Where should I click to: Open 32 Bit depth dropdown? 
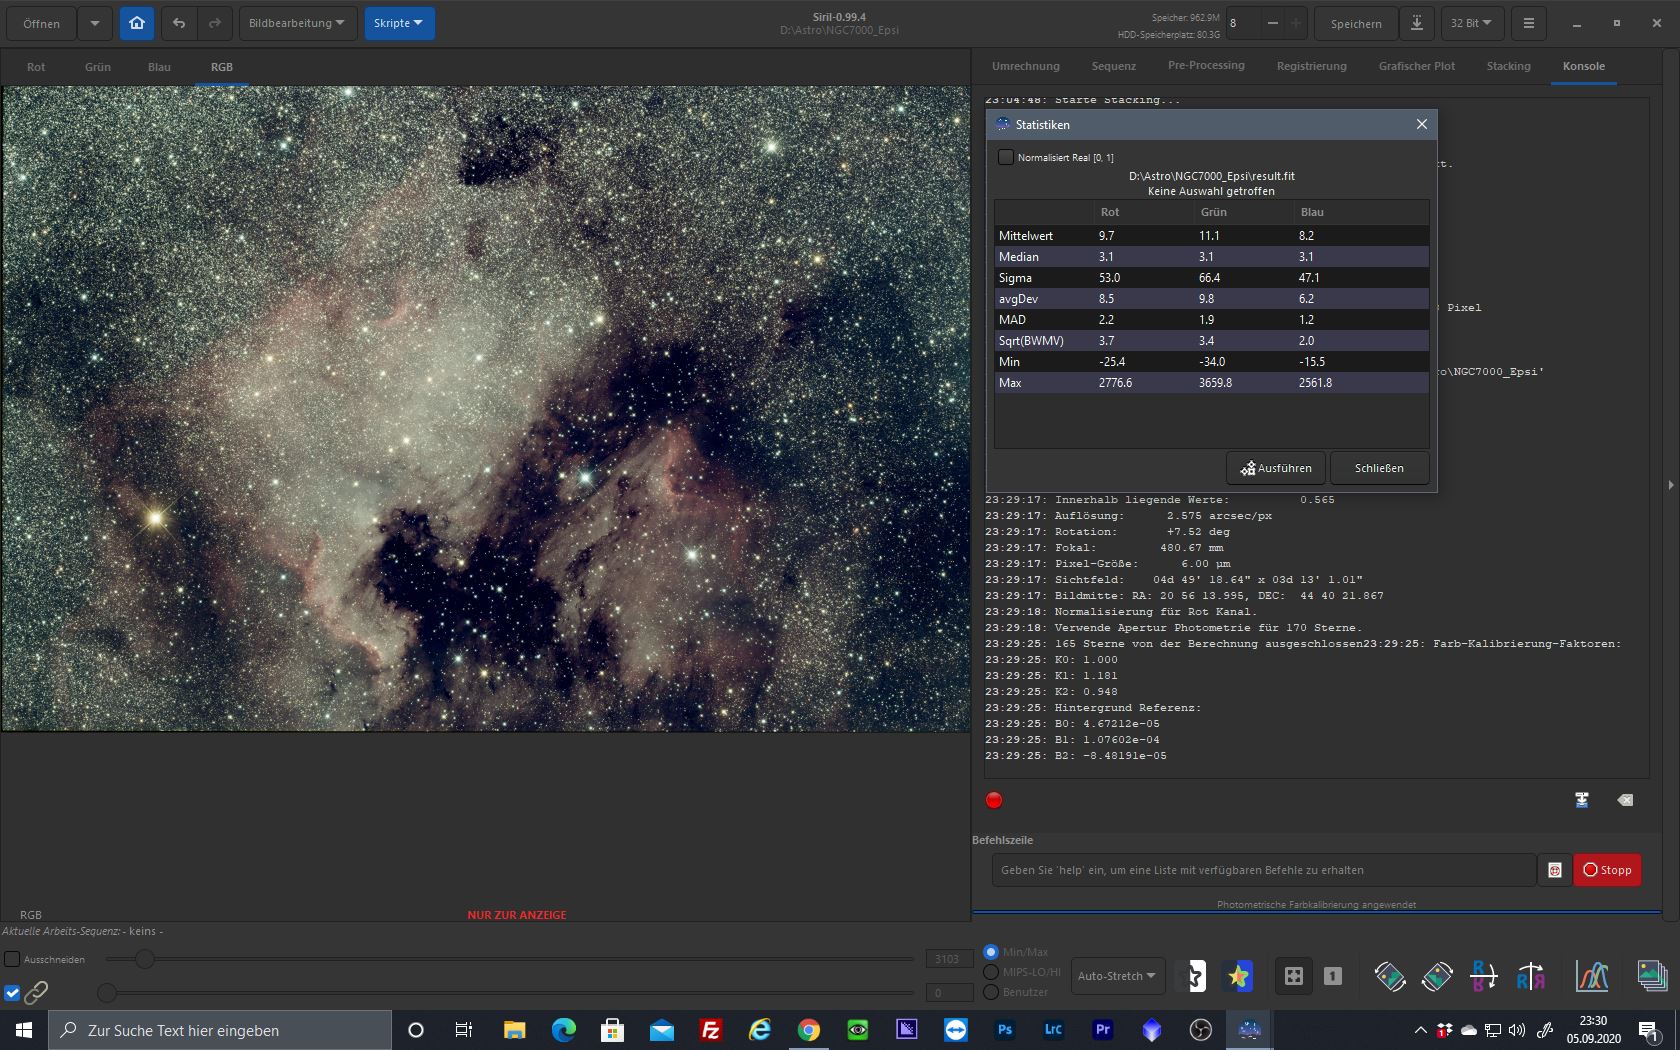pyautogui.click(x=1471, y=23)
